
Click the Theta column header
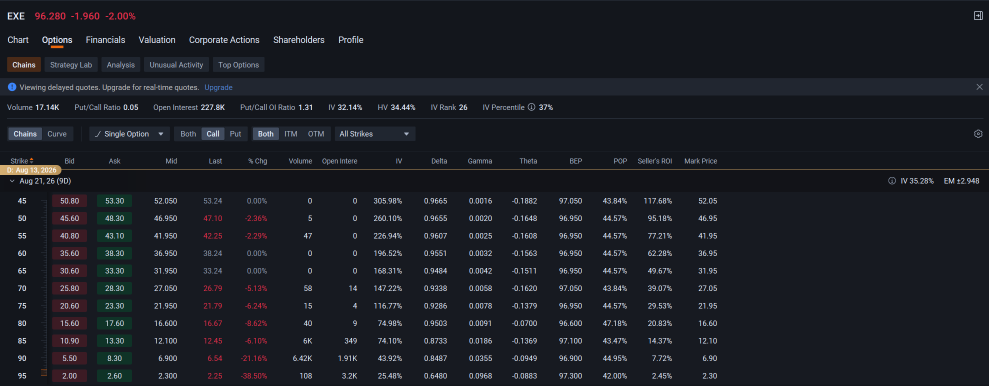coord(529,161)
